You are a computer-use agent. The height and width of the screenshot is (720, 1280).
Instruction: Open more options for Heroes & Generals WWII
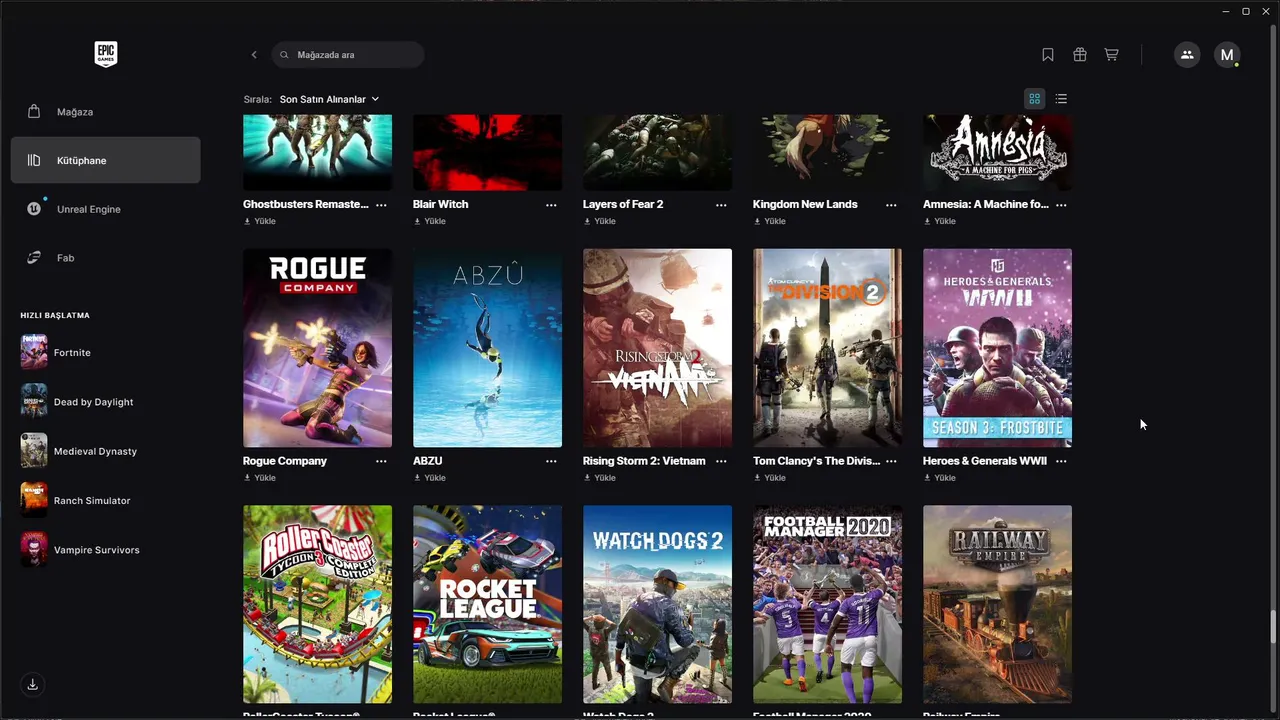tap(1061, 461)
